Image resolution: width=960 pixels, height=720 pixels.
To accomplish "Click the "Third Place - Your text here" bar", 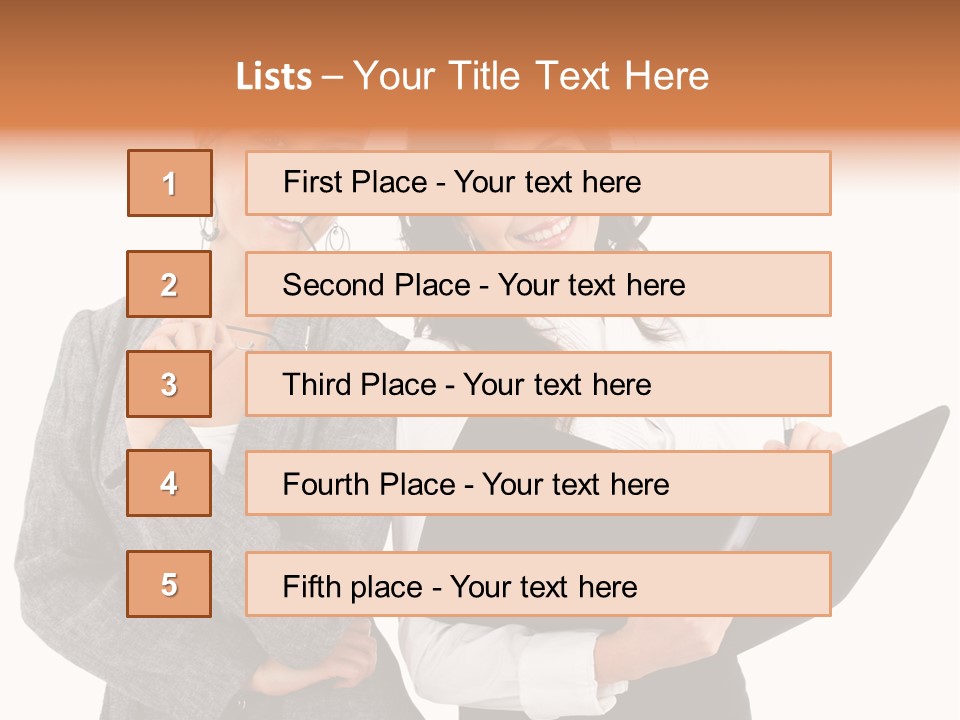I will [x=538, y=384].
